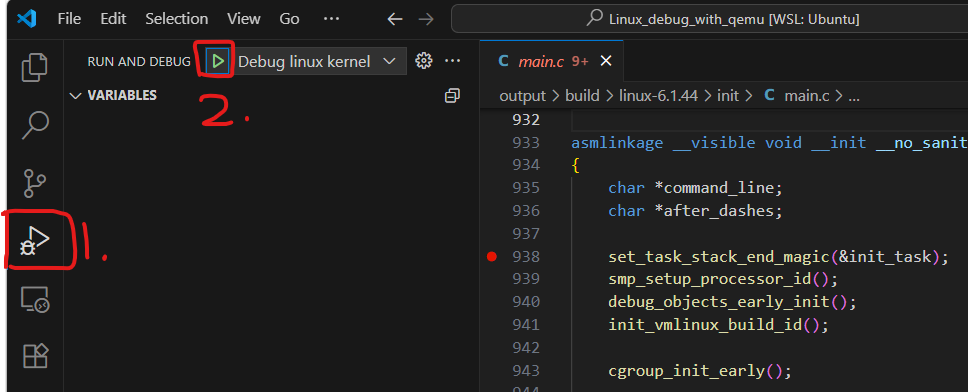This screenshot has width=968, height=392.
Task: Open the Extensions view
Action: pyautogui.click(x=35, y=357)
